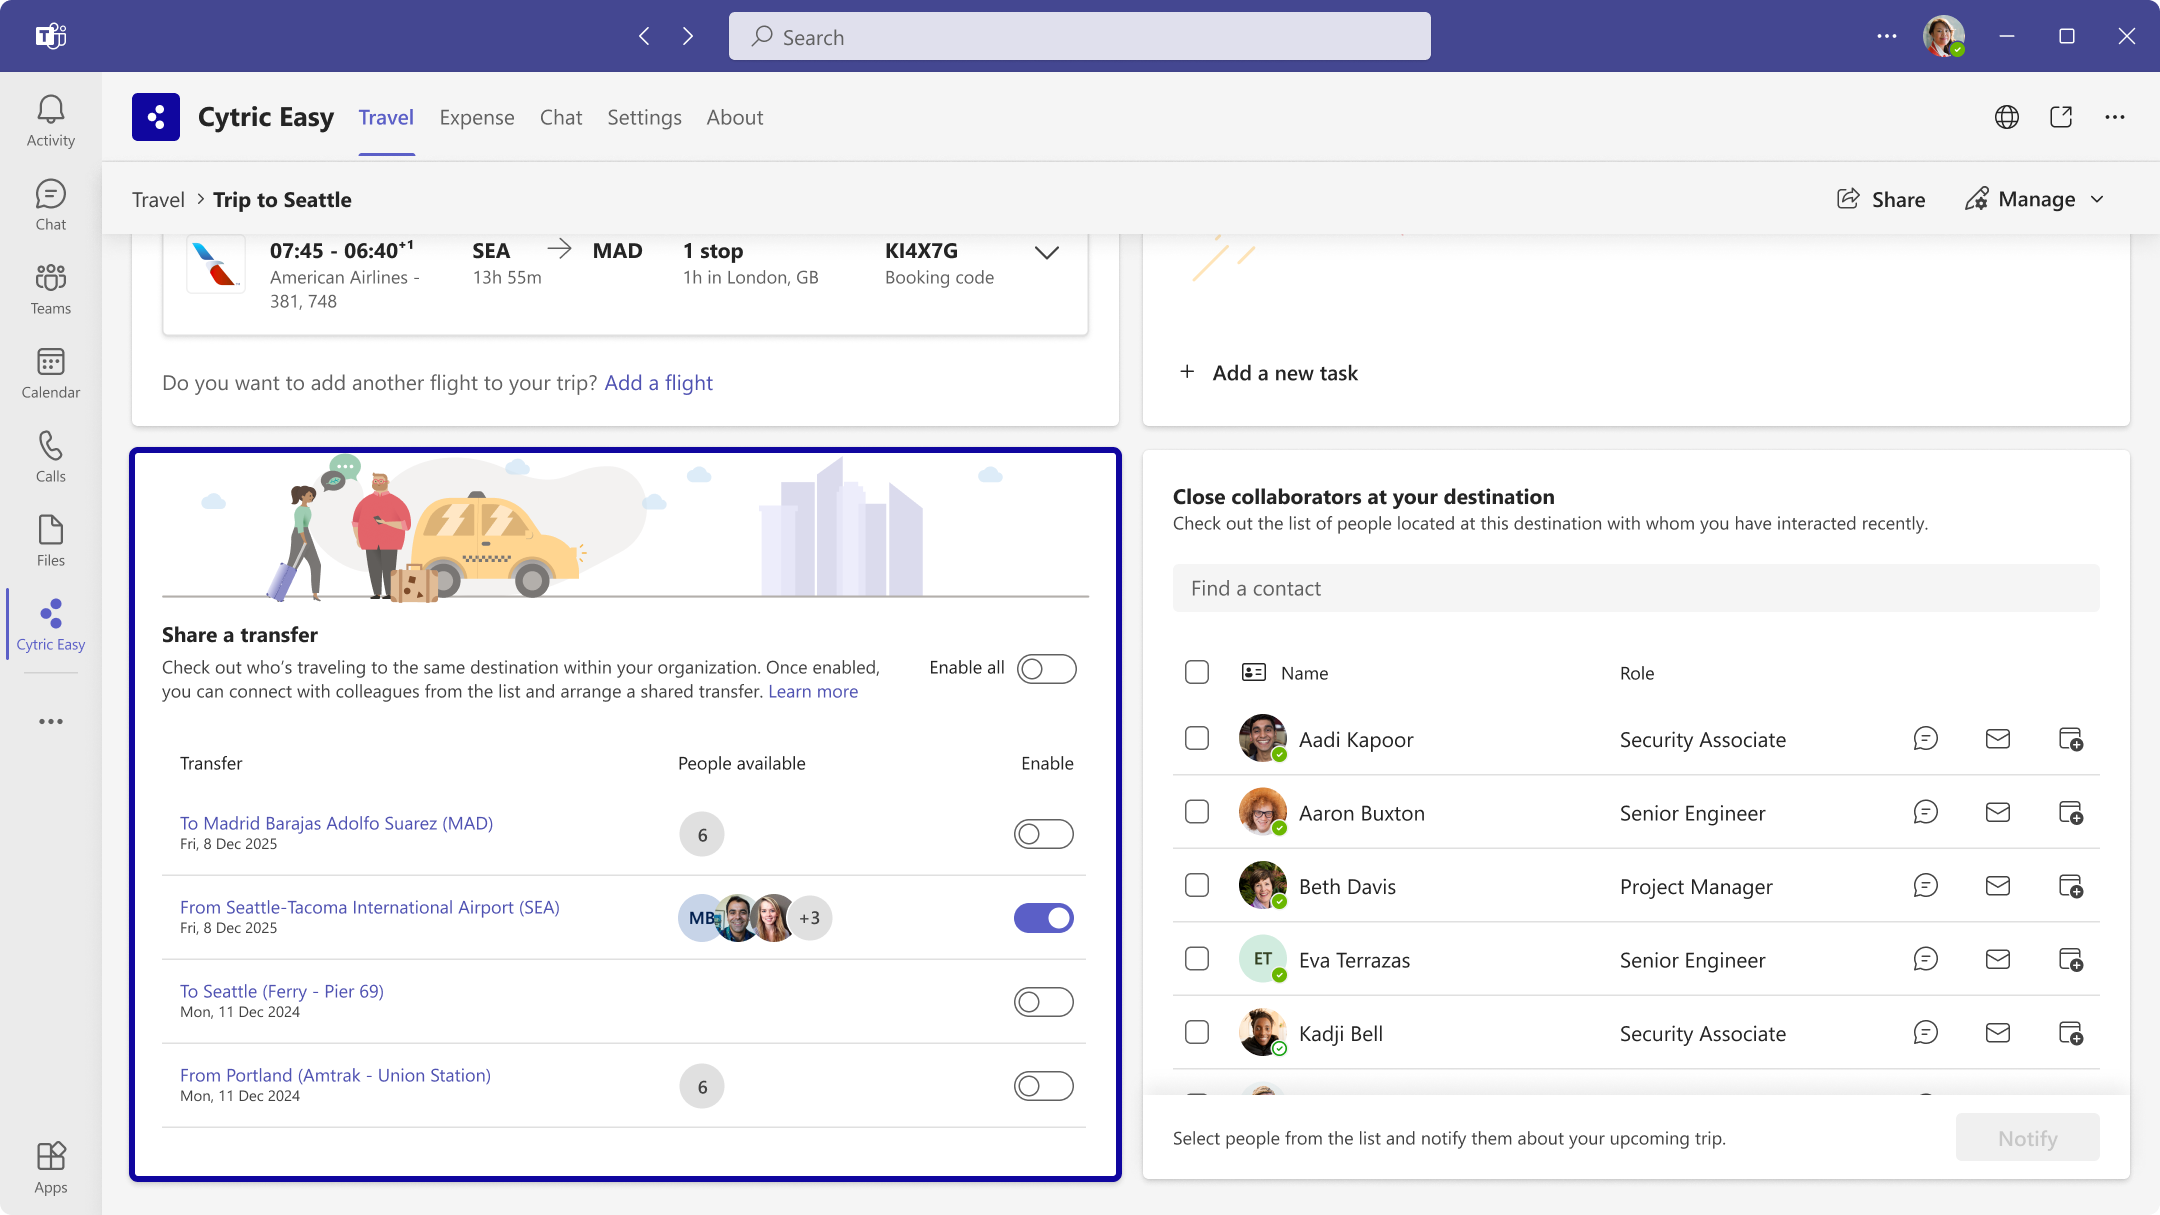This screenshot has width=2160, height=1215.
Task: Open Activity in the Teams sidebar
Action: point(50,118)
